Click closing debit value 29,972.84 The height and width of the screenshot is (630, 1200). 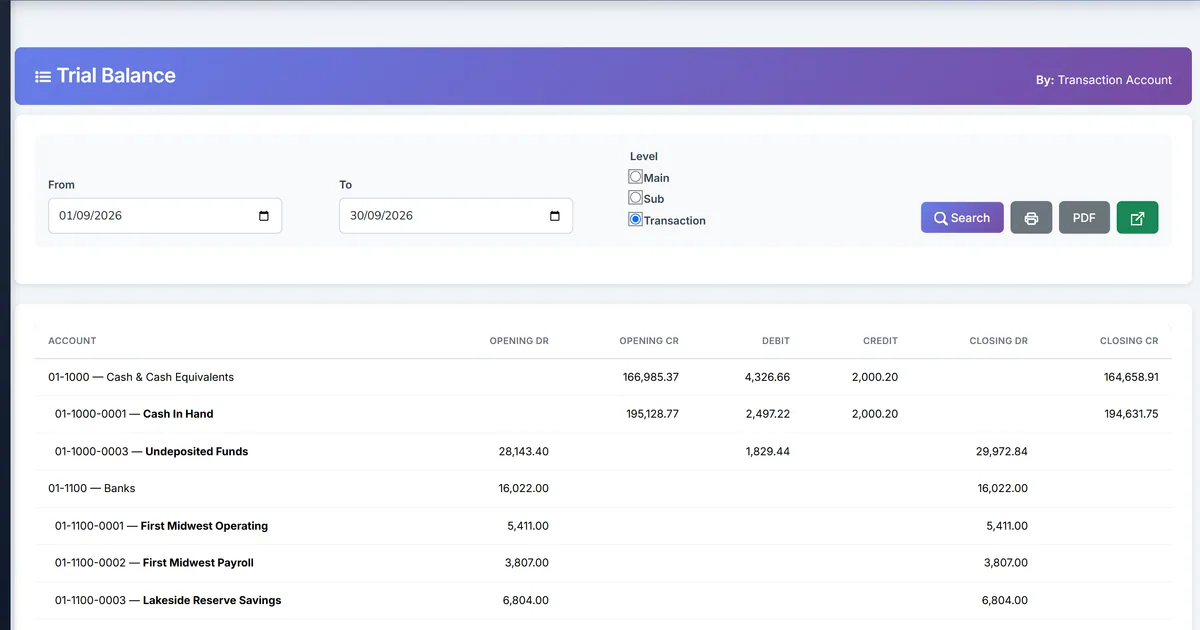click(x=1002, y=452)
